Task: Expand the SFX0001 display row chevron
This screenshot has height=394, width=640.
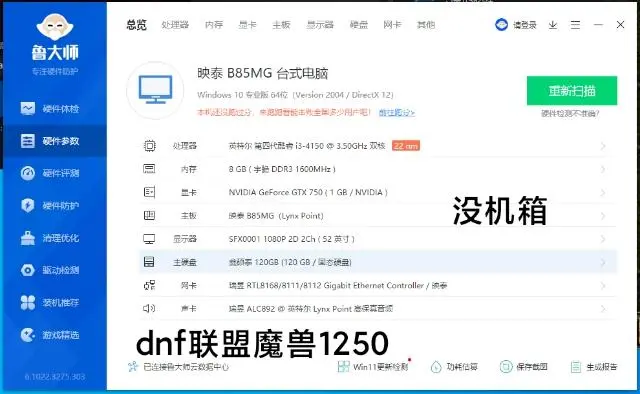Action: point(603,239)
